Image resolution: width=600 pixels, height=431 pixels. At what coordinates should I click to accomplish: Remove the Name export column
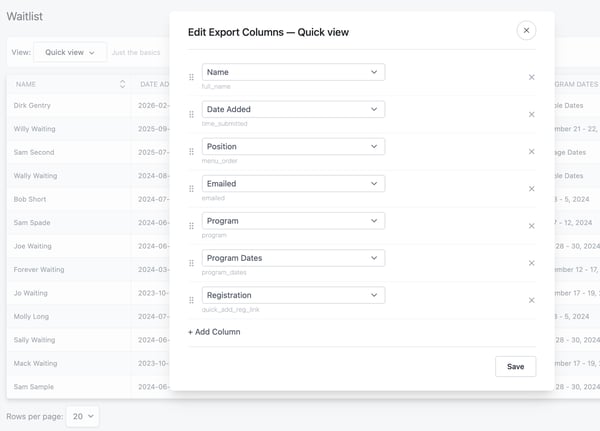532,77
